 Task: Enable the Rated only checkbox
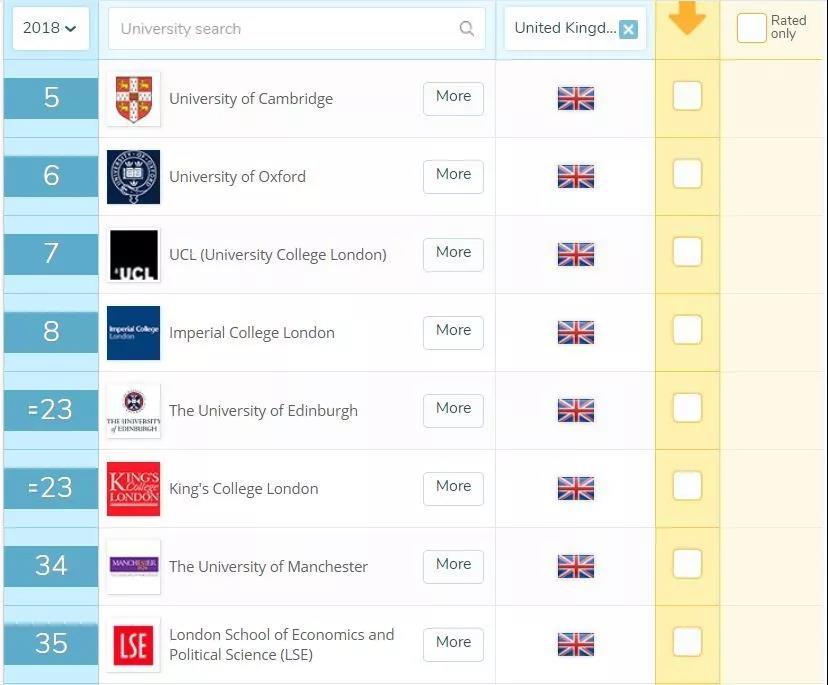(751, 28)
